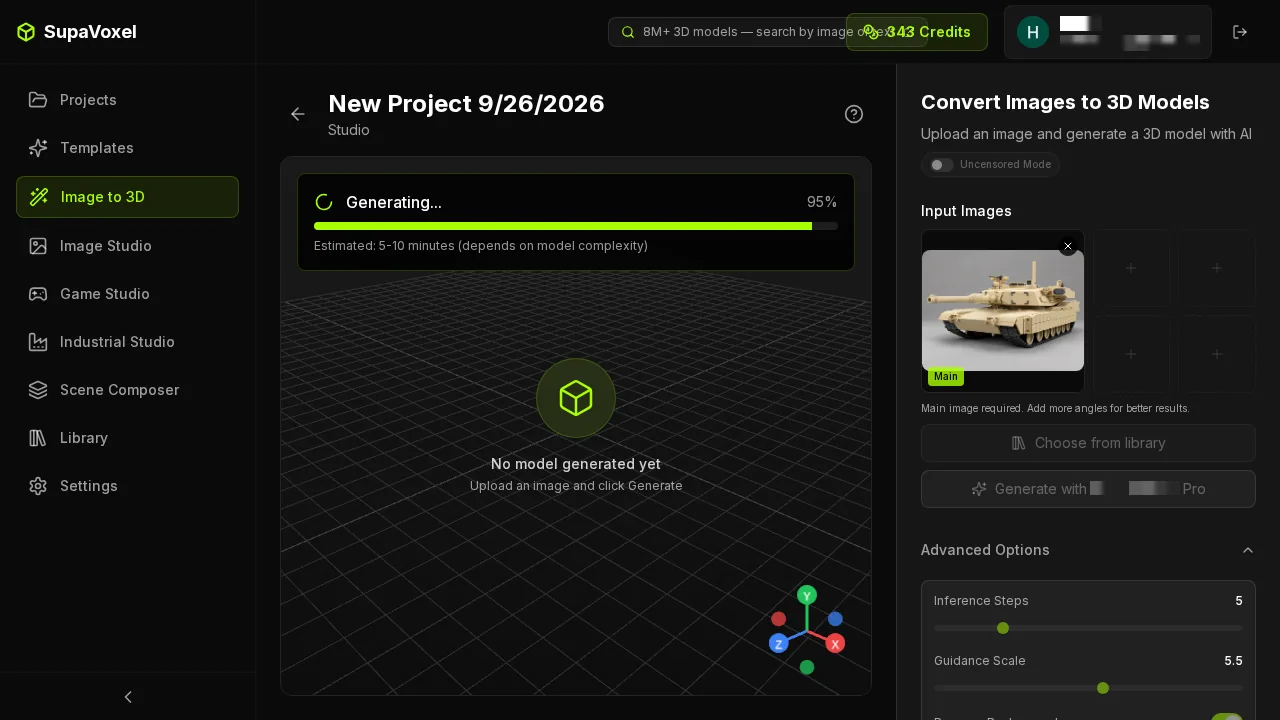Toggle the Remove Background switch
Screen dimensions: 1280x720
(1227, 718)
